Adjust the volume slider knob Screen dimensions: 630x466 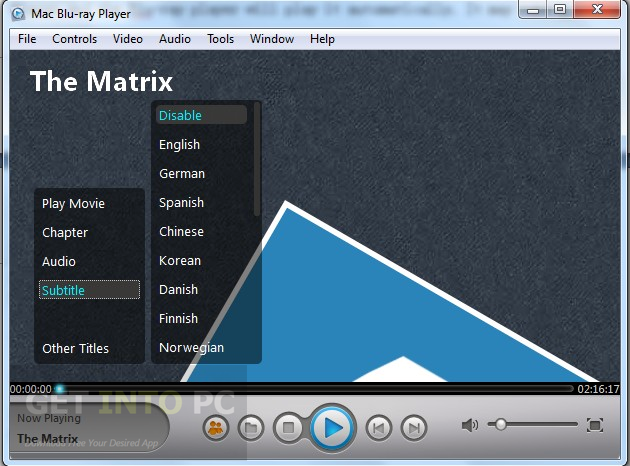click(x=500, y=424)
